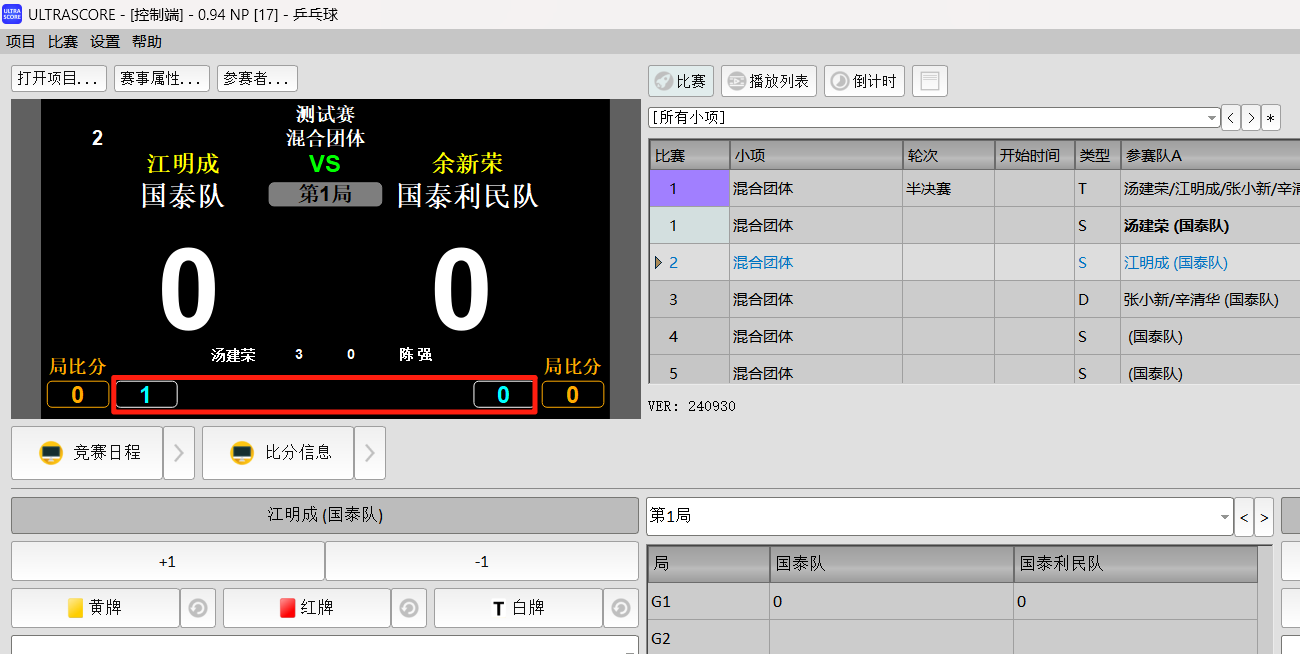Undo the 红牌 red card
Screen dimensions: 1300x654
click(x=409, y=607)
